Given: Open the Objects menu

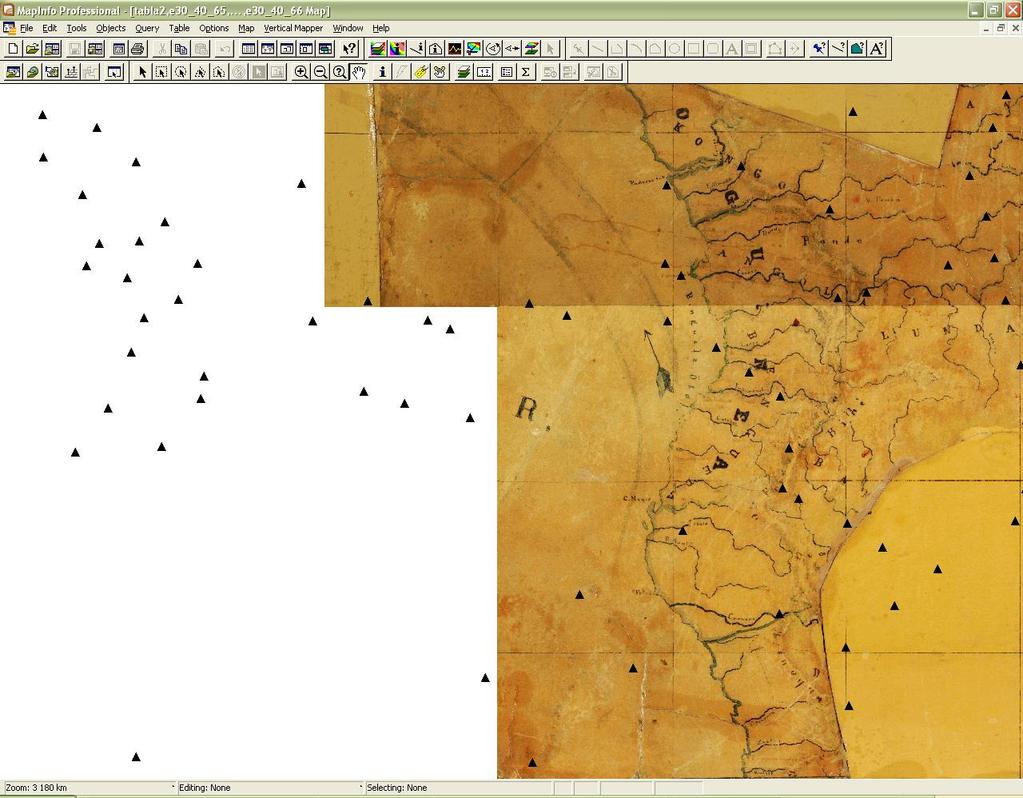Looking at the screenshot, I should 111,28.
